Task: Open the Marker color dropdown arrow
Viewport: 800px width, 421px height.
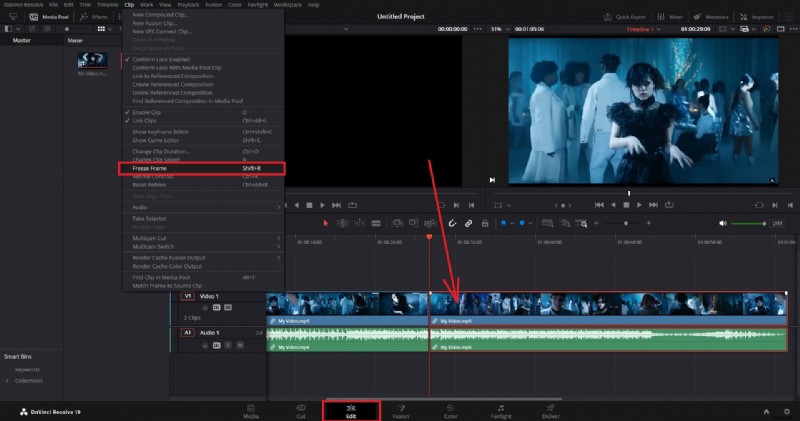Action: coord(531,224)
